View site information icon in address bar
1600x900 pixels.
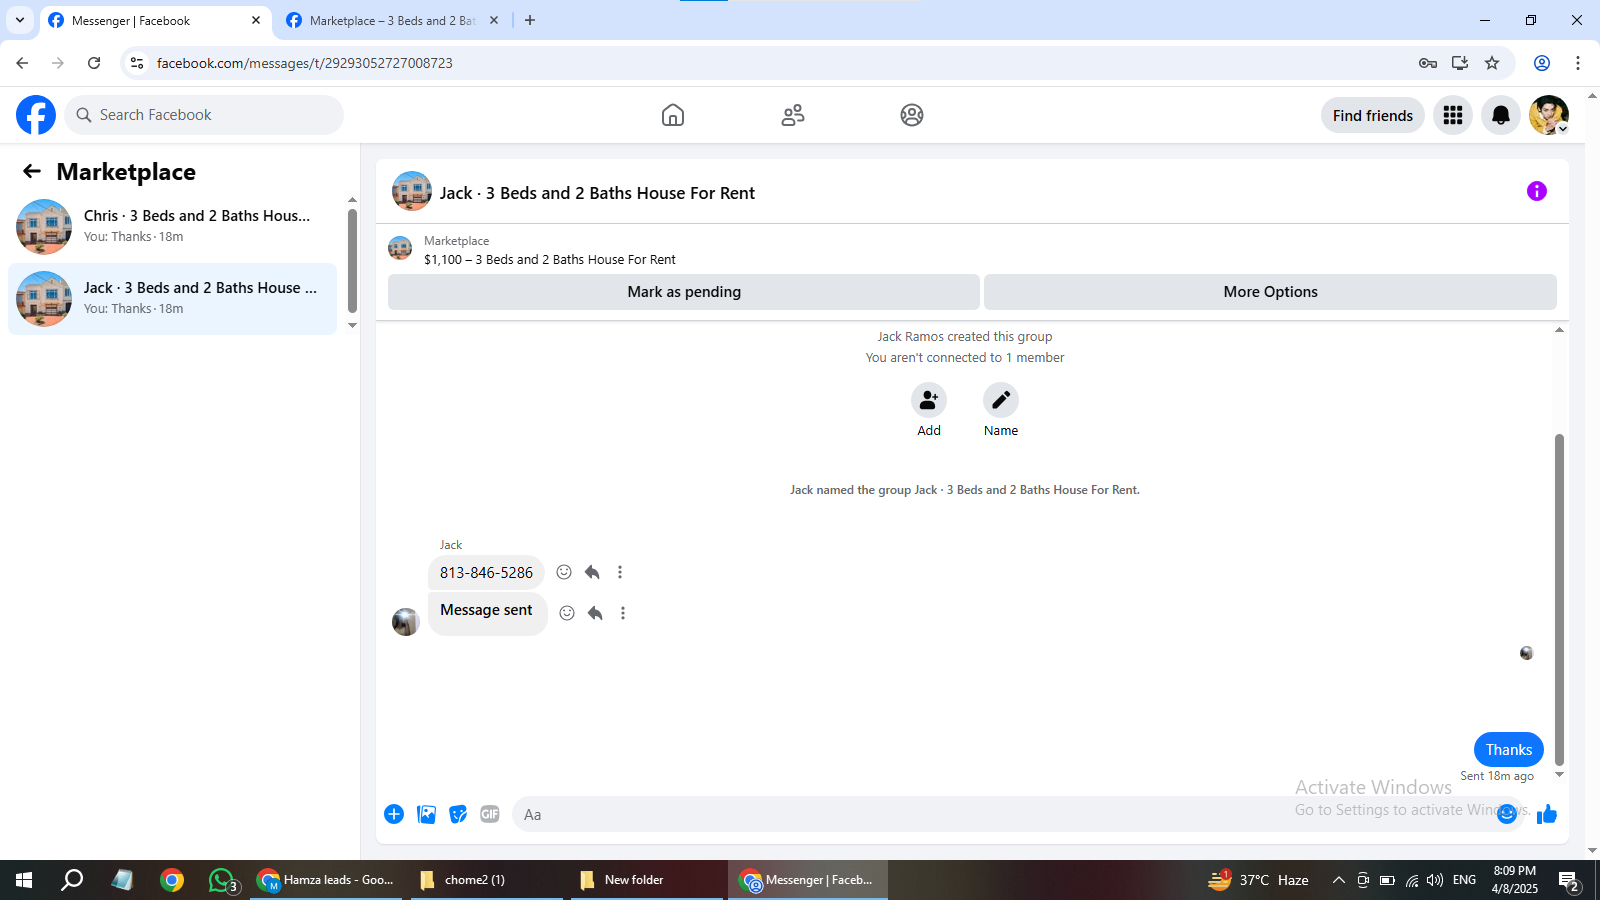[137, 63]
